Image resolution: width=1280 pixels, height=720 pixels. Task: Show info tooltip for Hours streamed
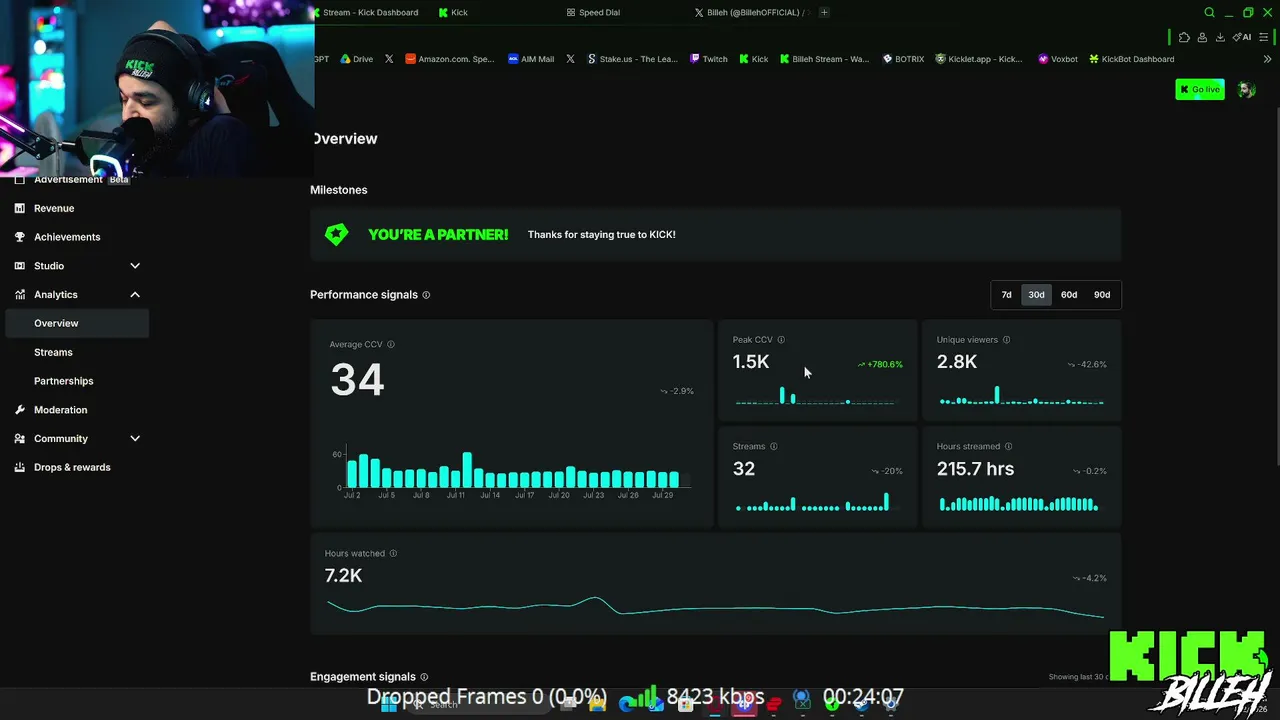click(1008, 446)
